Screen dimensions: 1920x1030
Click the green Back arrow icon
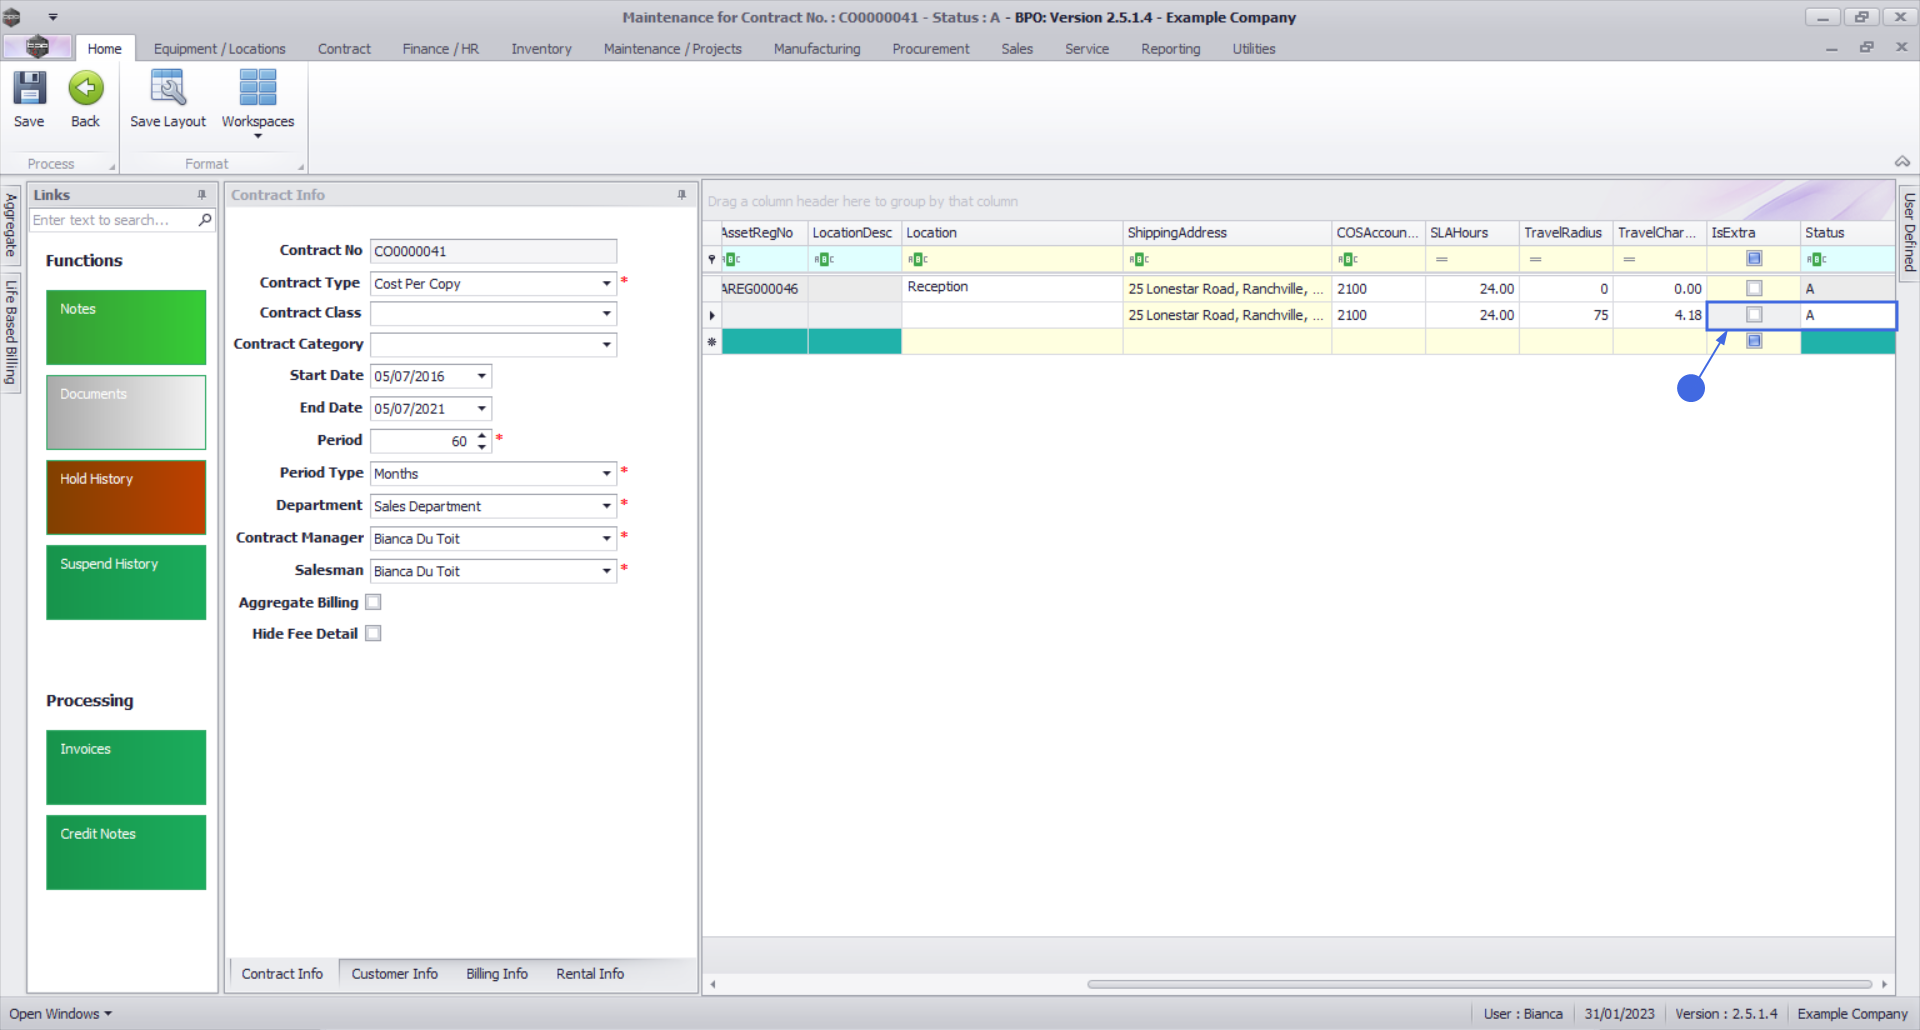click(x=86, y=89)
